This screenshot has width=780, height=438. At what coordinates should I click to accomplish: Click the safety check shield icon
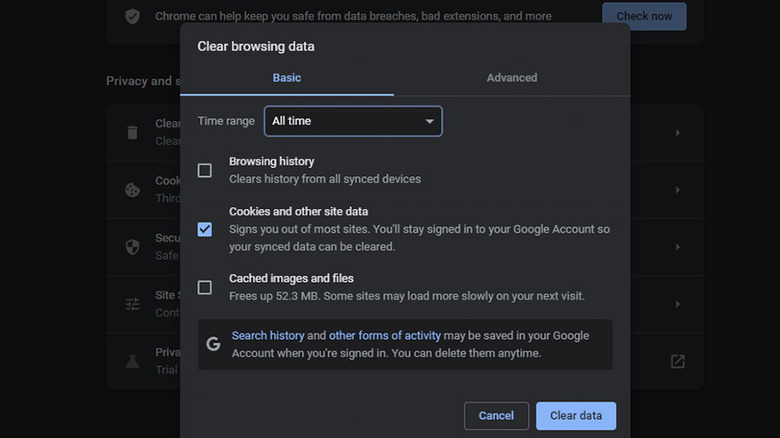pyautogui.click(x=132, y=16)
